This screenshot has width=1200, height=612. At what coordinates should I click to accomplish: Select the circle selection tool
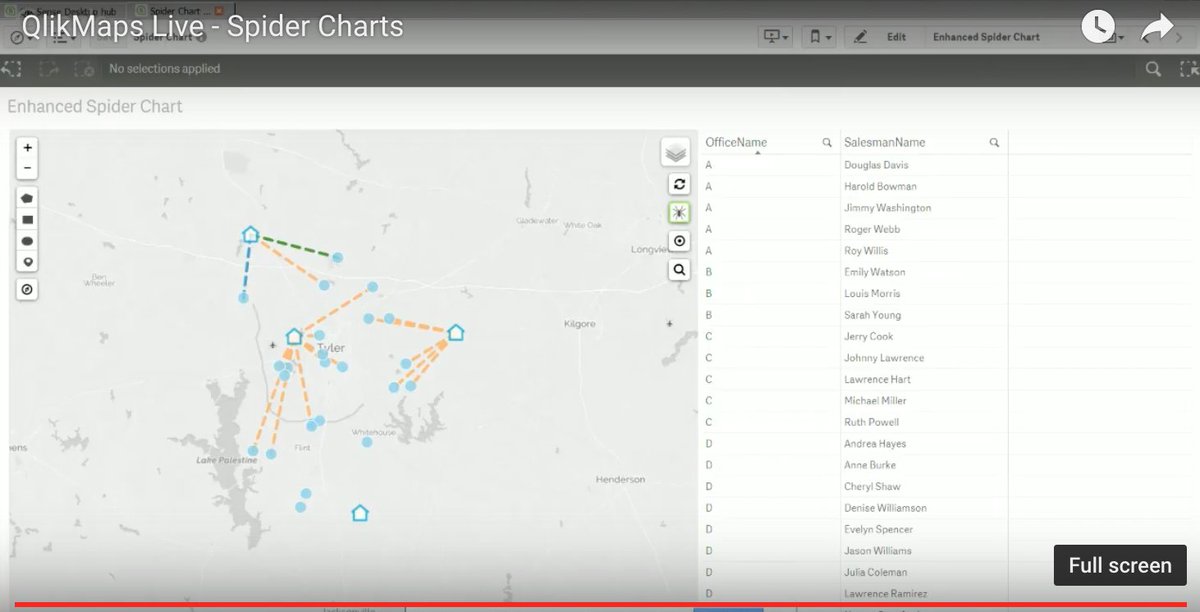[x=27, y=240]
